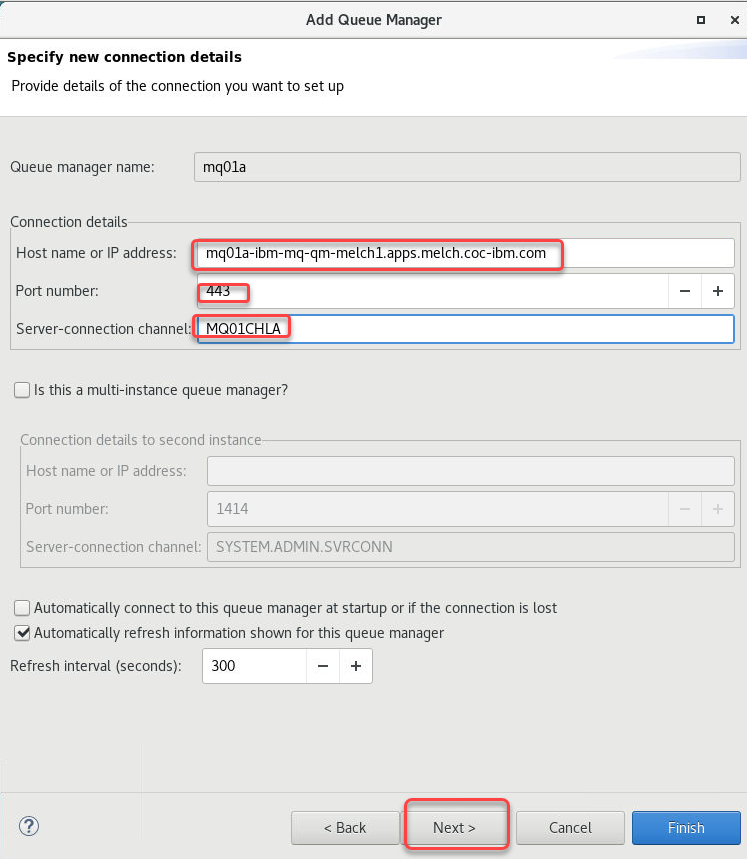Proceed with the Next button
The height and width of the screenshot is (859, 747).
[454, 828]
